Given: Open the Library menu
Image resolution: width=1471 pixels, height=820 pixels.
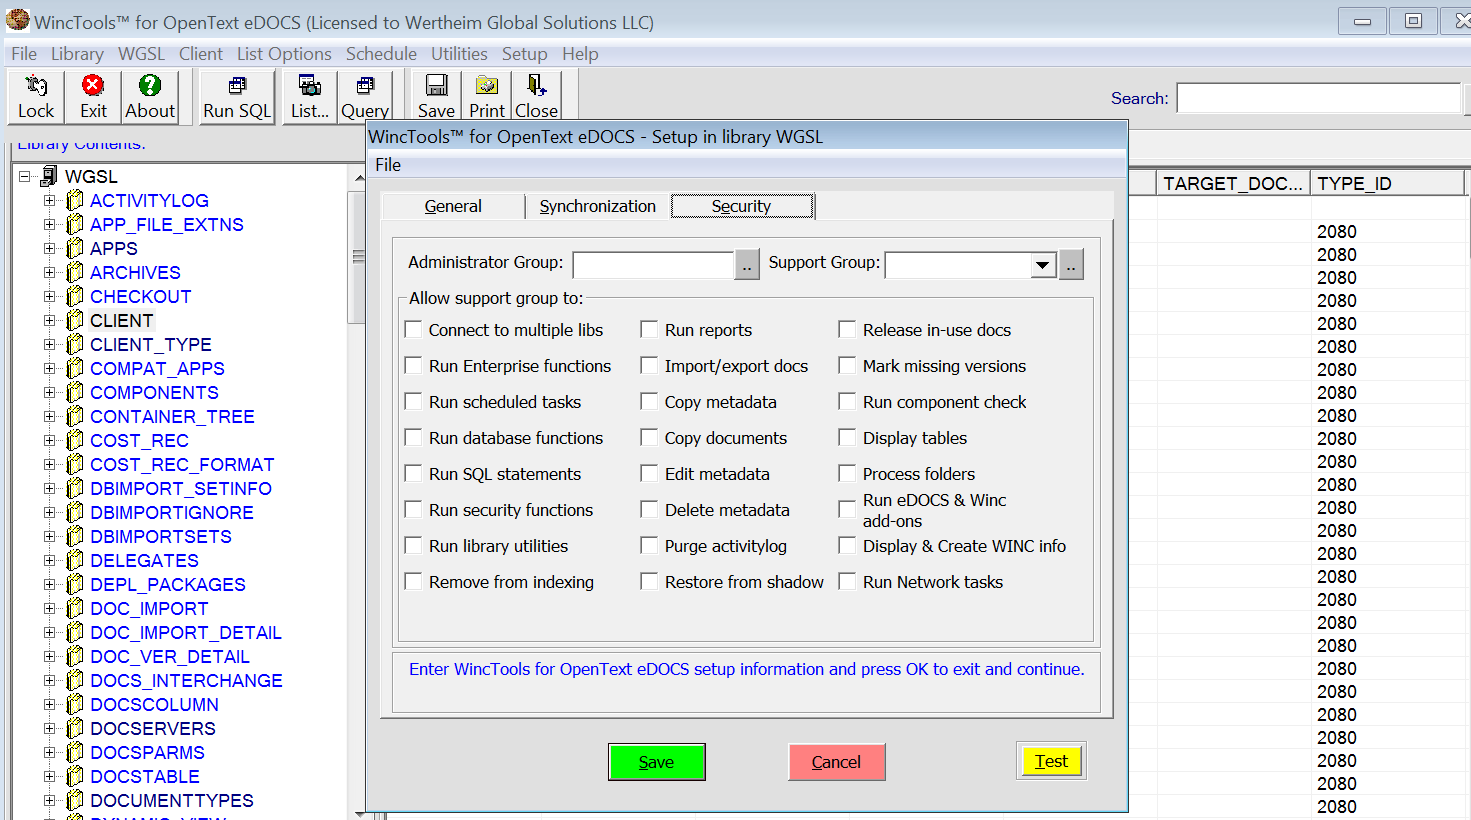Looking at the screenshot, I should [x=77, y=54].
